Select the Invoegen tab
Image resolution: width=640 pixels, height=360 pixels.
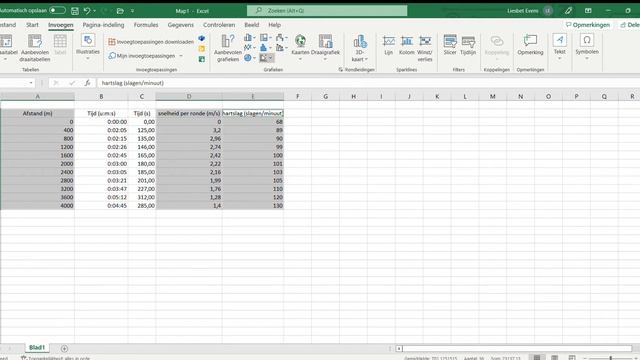pos(61,25)
